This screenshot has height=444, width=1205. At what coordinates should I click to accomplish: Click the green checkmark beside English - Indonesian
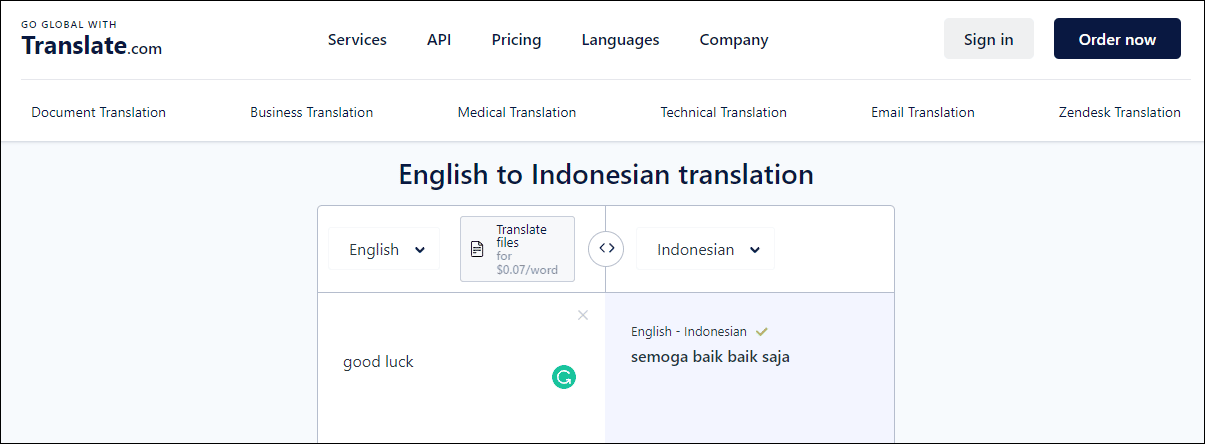[762, 331]
